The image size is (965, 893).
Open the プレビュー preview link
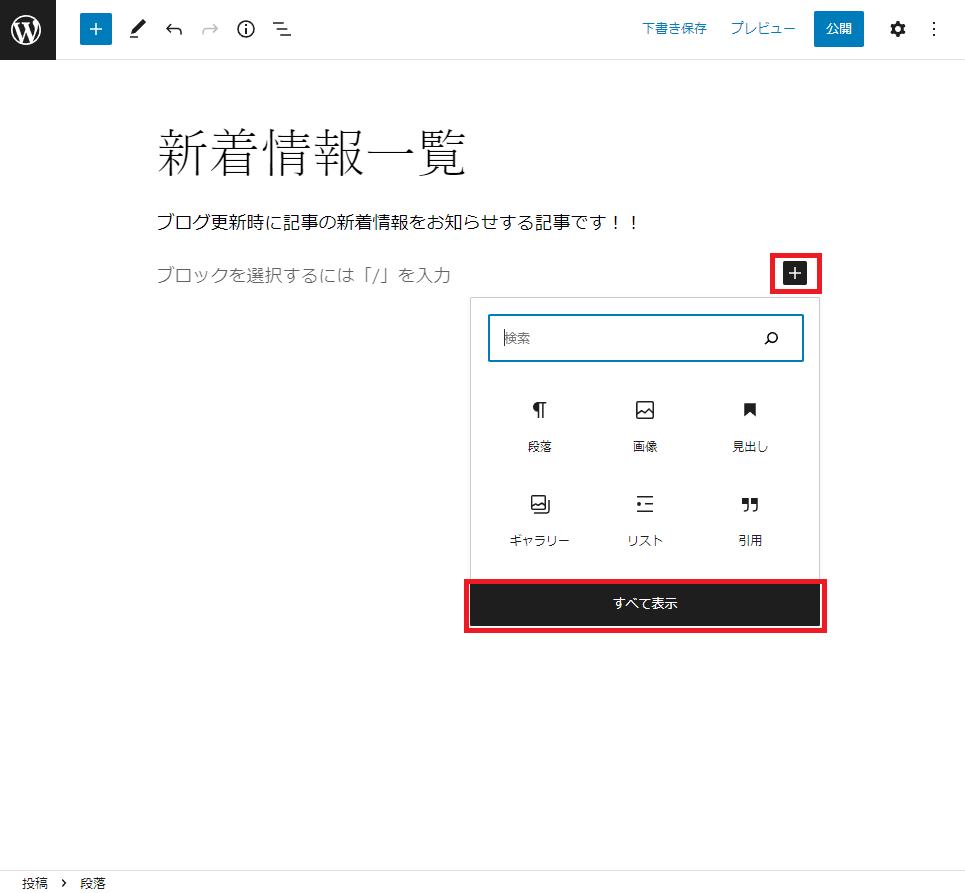pos(763,28)
